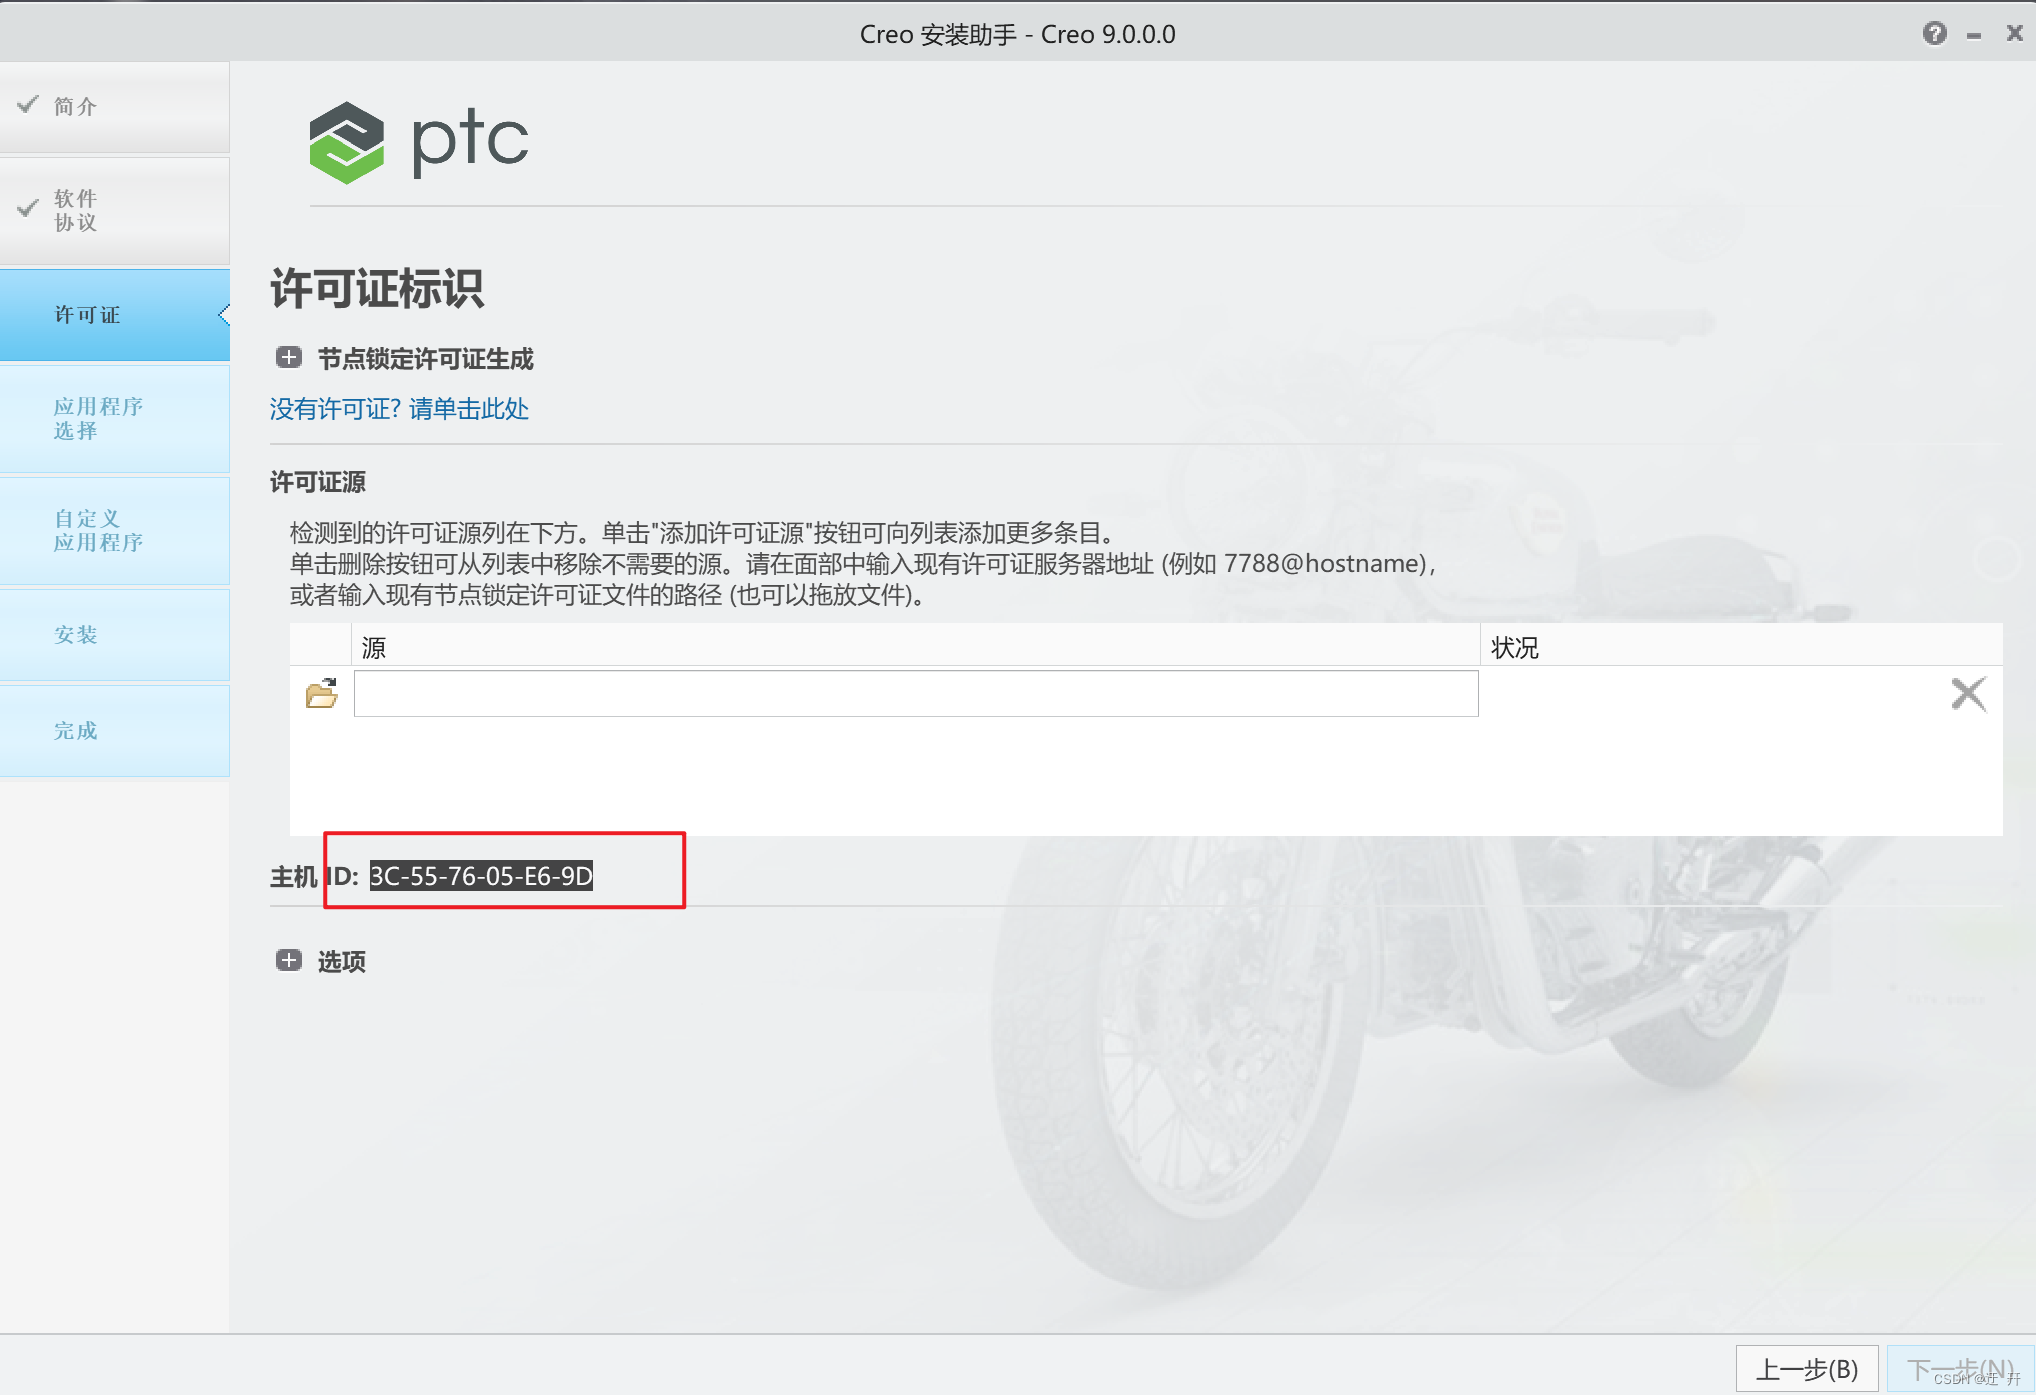Minimize the Creo installer window
2036x1395 pixels.
pos(1974,36)
